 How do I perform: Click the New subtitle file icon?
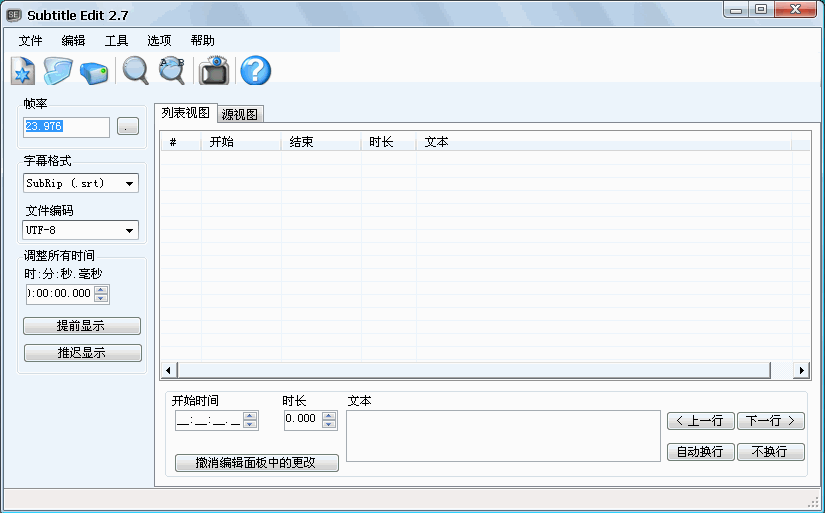pos(23,71)
